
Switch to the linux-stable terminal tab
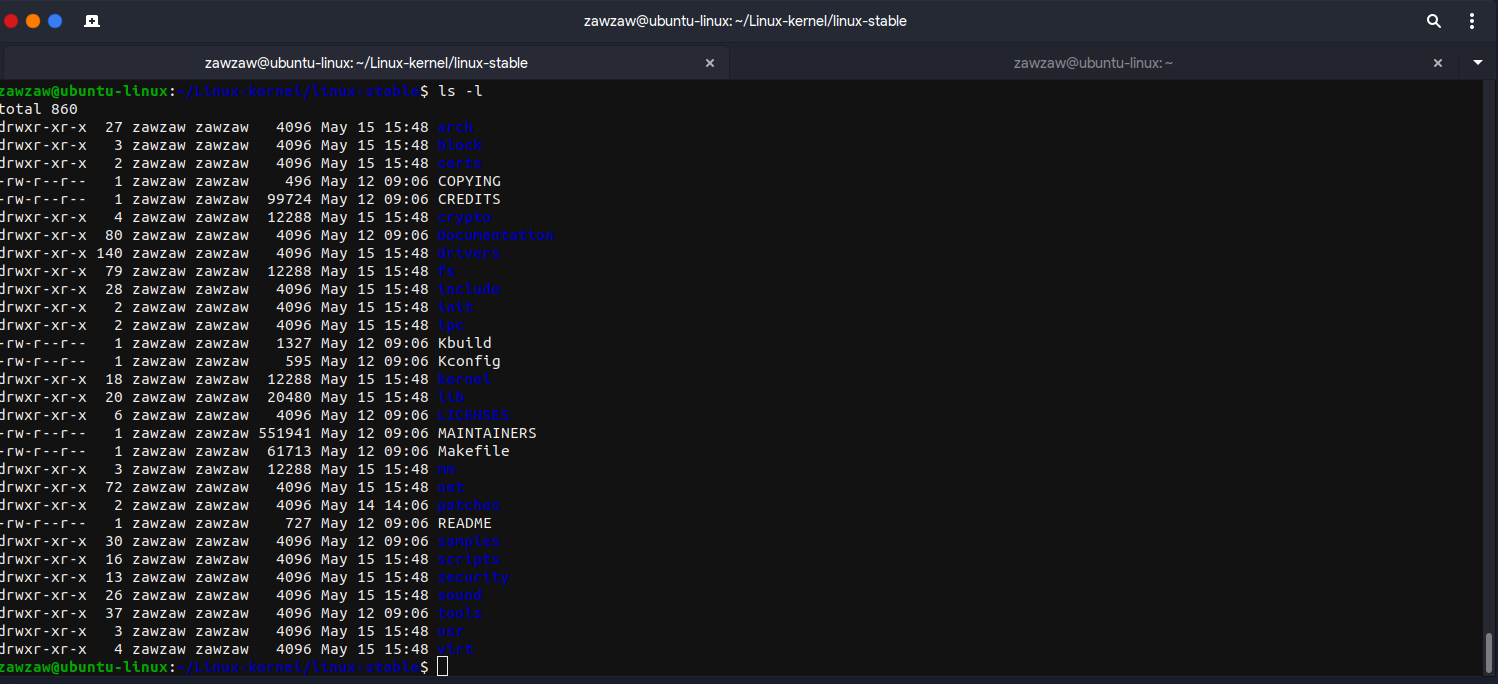[x=366, y=63]
